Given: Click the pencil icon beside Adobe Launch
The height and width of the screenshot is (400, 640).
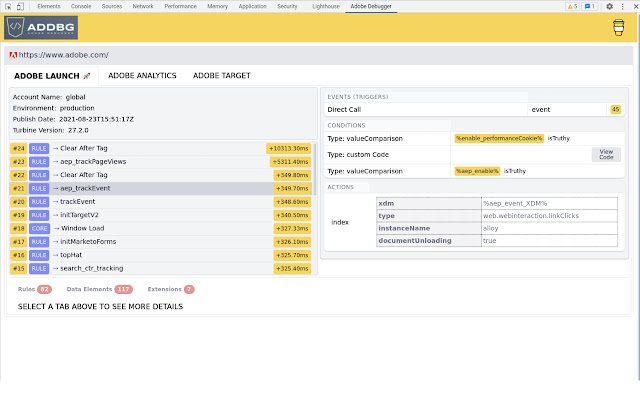Looking at the screenshot, I should click(87, 75).
